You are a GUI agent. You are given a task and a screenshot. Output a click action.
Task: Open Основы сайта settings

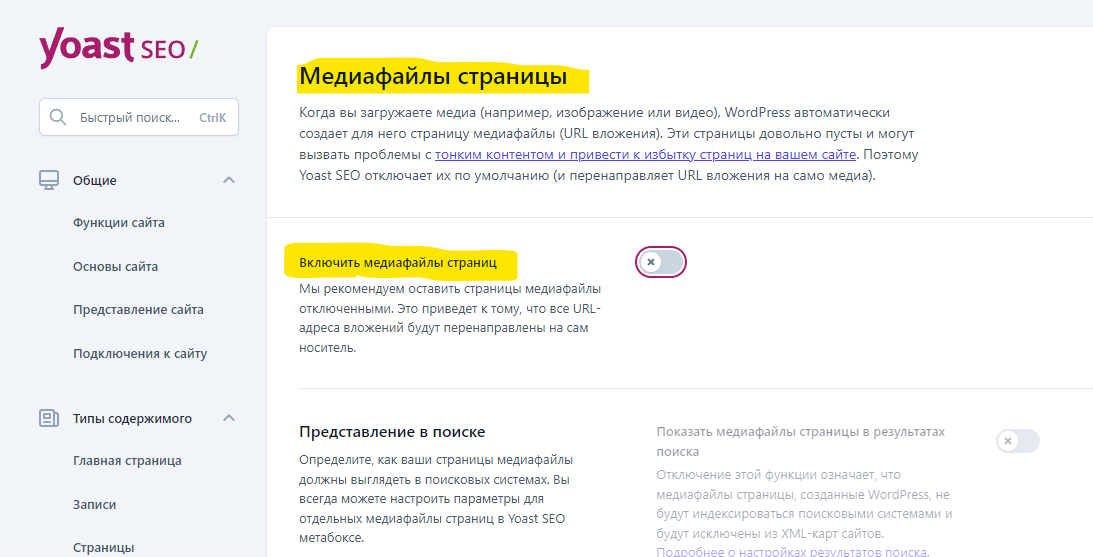coord(116,266)
